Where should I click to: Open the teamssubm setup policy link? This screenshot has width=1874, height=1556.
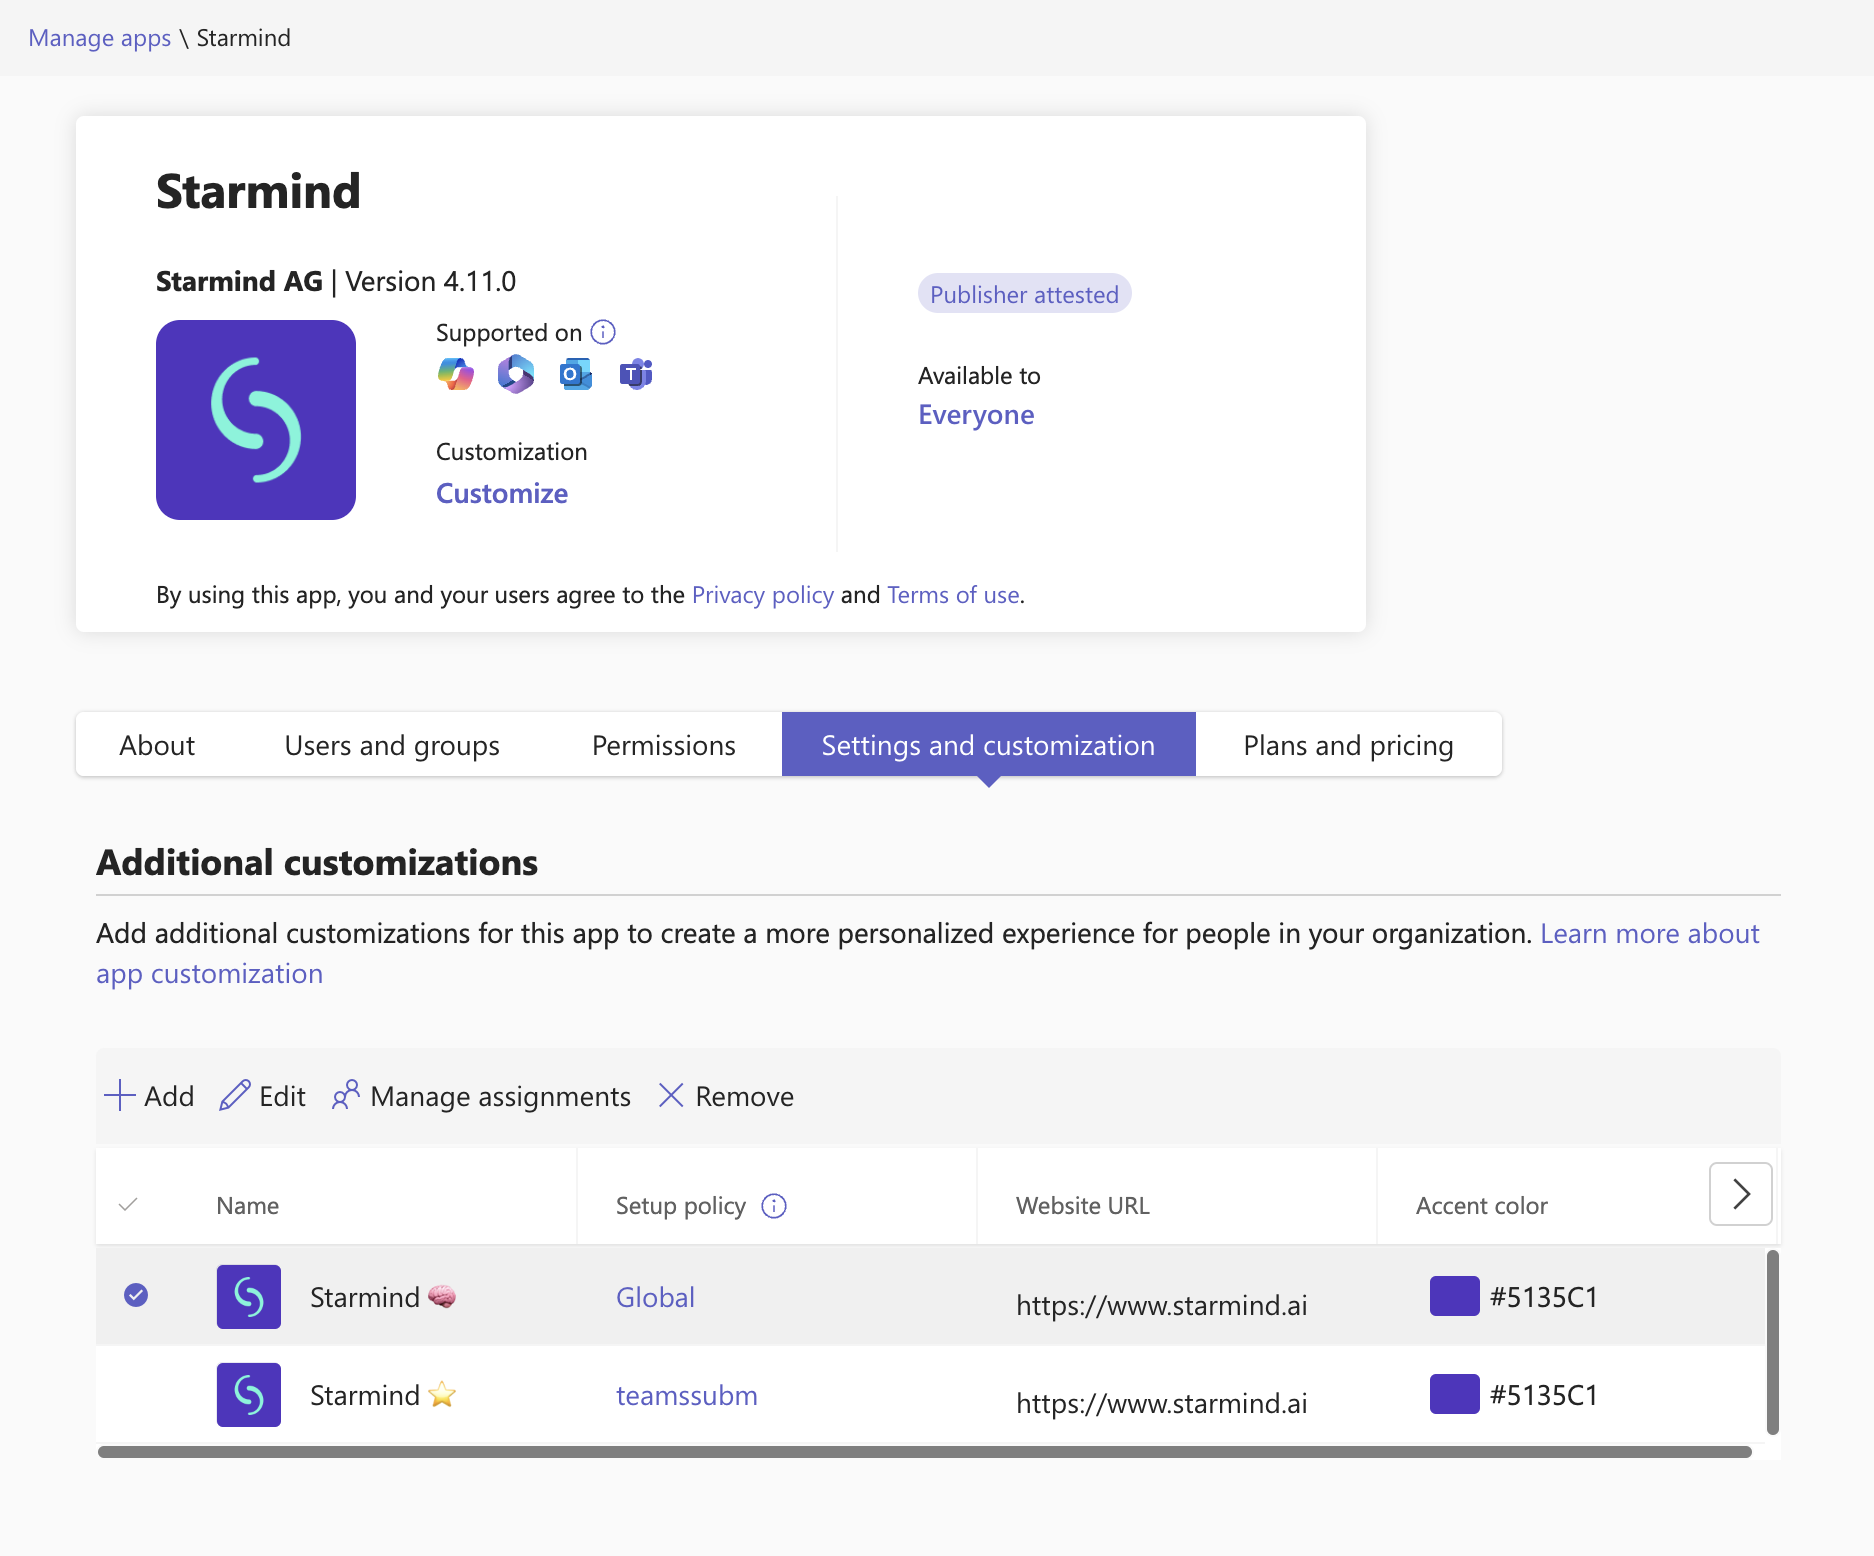687,1395
